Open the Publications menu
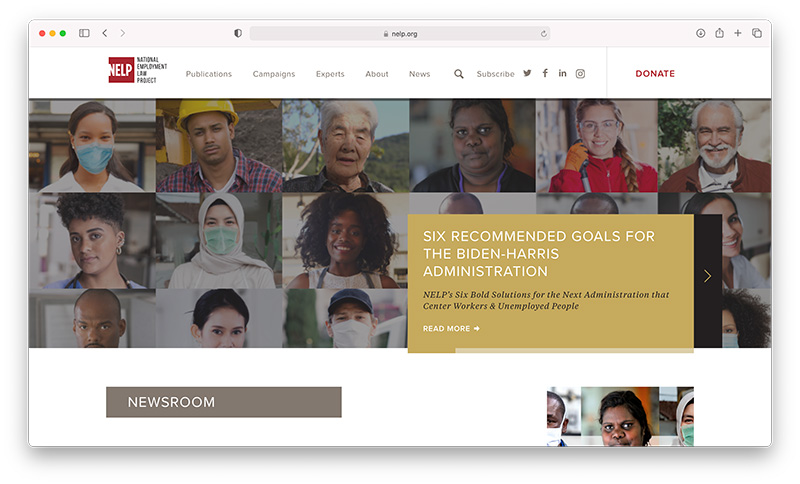800x484 pixels. point(208,74)
